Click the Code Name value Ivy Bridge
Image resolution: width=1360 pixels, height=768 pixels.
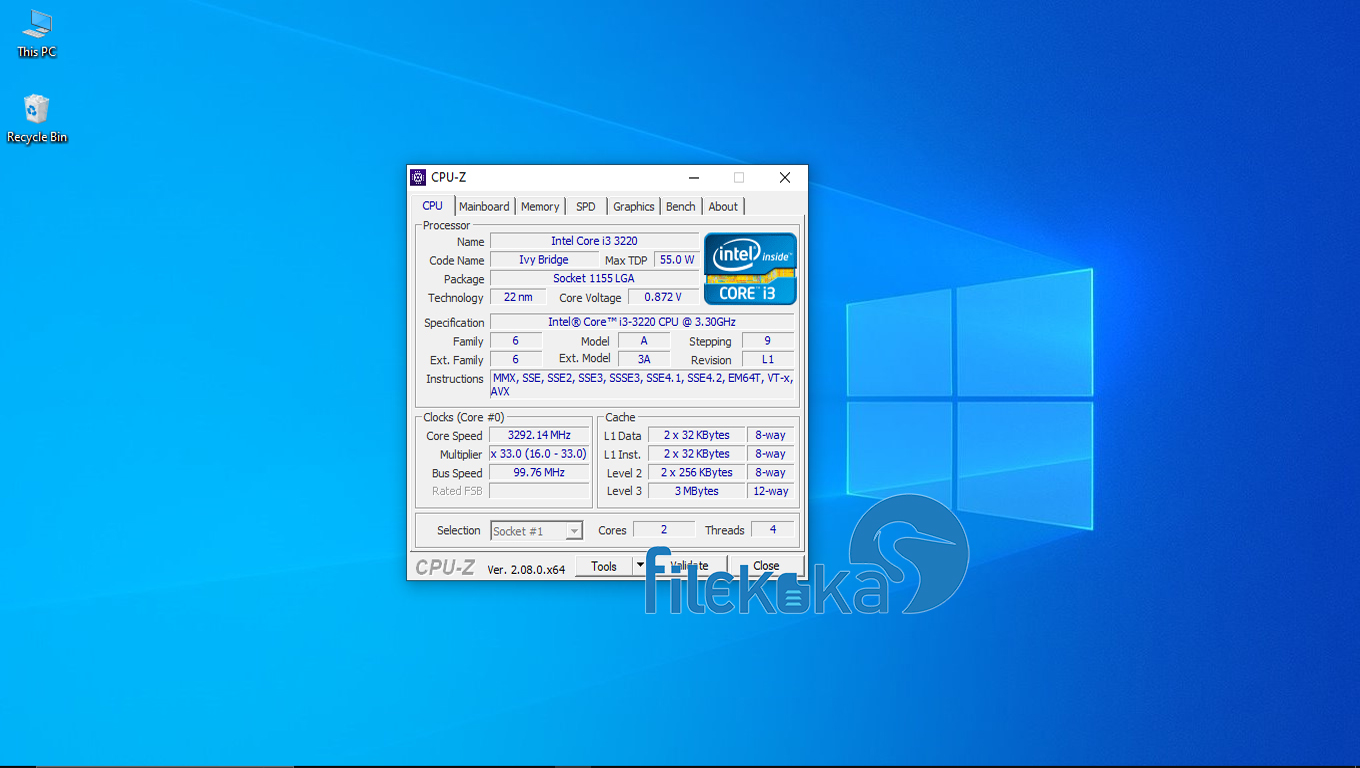pos(544,260)
